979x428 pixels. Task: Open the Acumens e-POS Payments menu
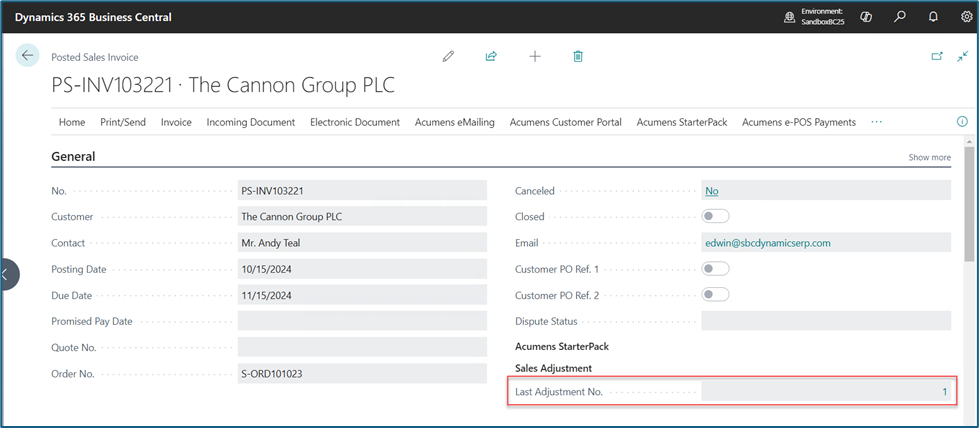[x=799, y=122]
